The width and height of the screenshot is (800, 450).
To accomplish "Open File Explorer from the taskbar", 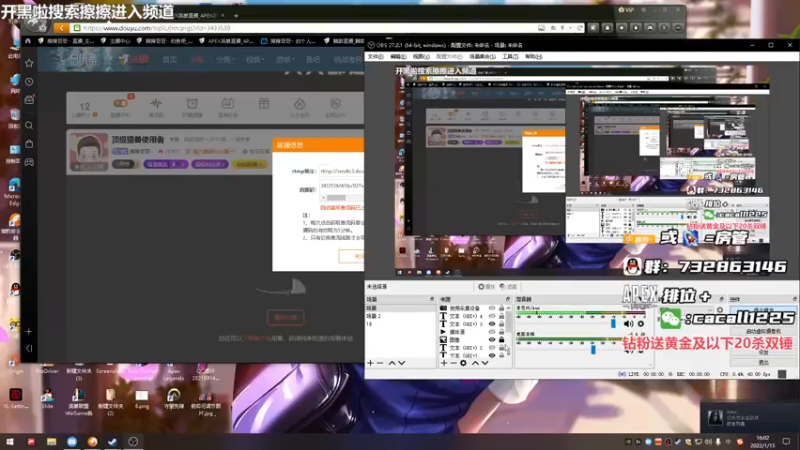I will point(52,442).
